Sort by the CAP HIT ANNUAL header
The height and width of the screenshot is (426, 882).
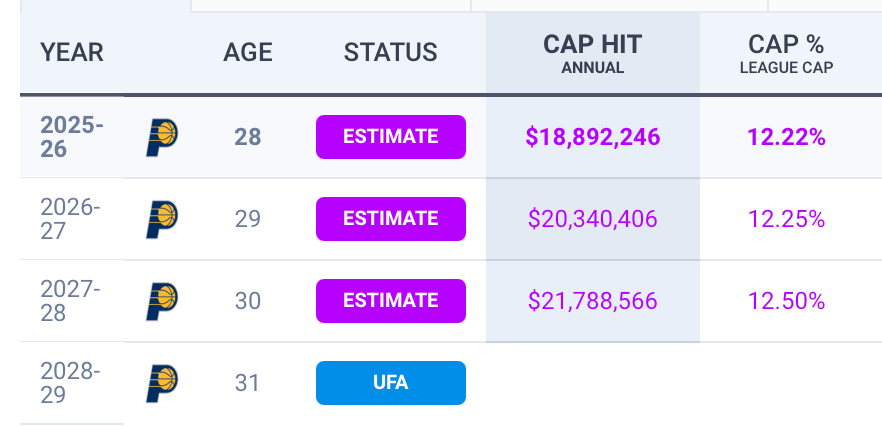pyautogui.click(x=592, y=53)
